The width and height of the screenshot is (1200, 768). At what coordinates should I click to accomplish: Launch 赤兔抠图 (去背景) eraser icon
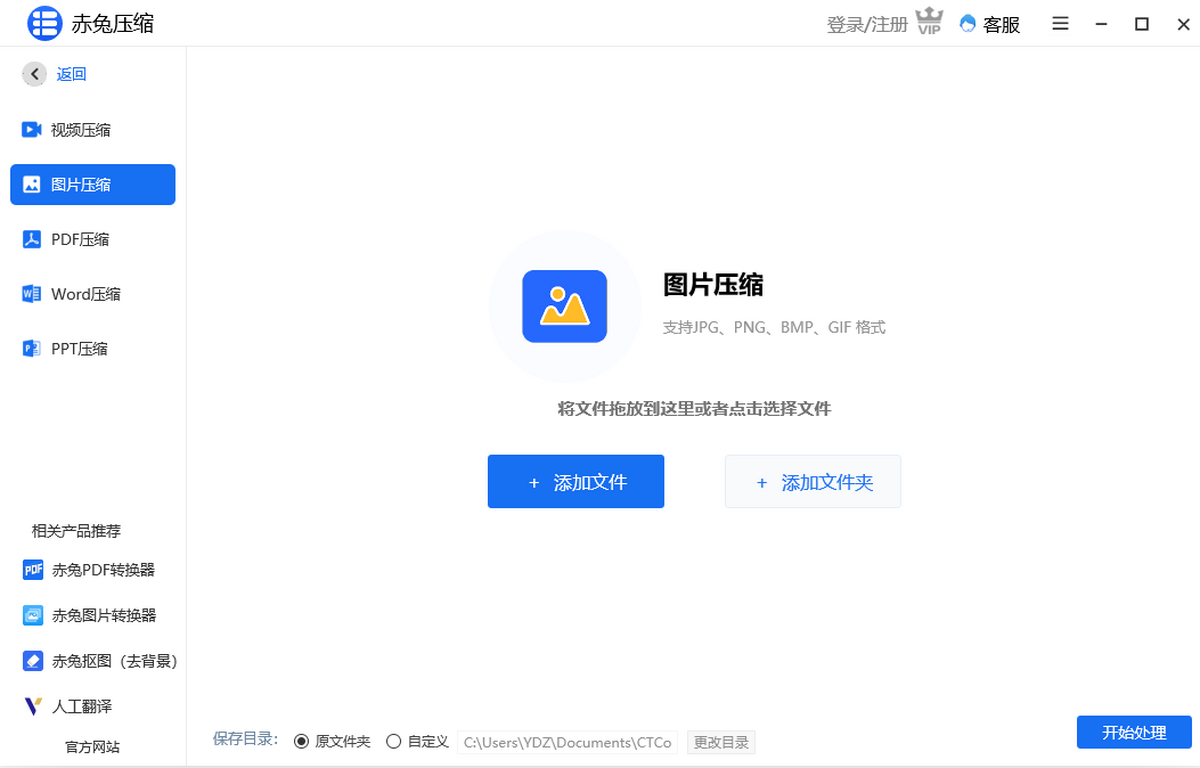33,661
